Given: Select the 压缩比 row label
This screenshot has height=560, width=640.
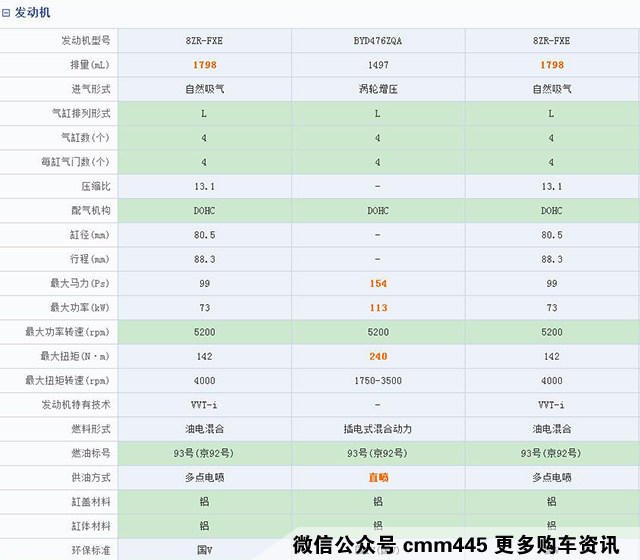Looking at the screenshot, I should point(96,186).
